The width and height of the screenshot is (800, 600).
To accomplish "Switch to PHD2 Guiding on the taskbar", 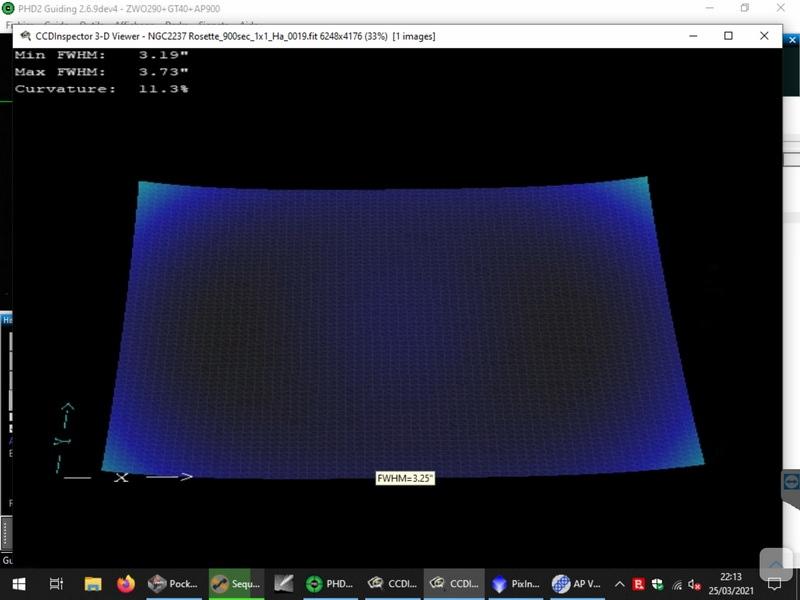I will coord(330,584).
